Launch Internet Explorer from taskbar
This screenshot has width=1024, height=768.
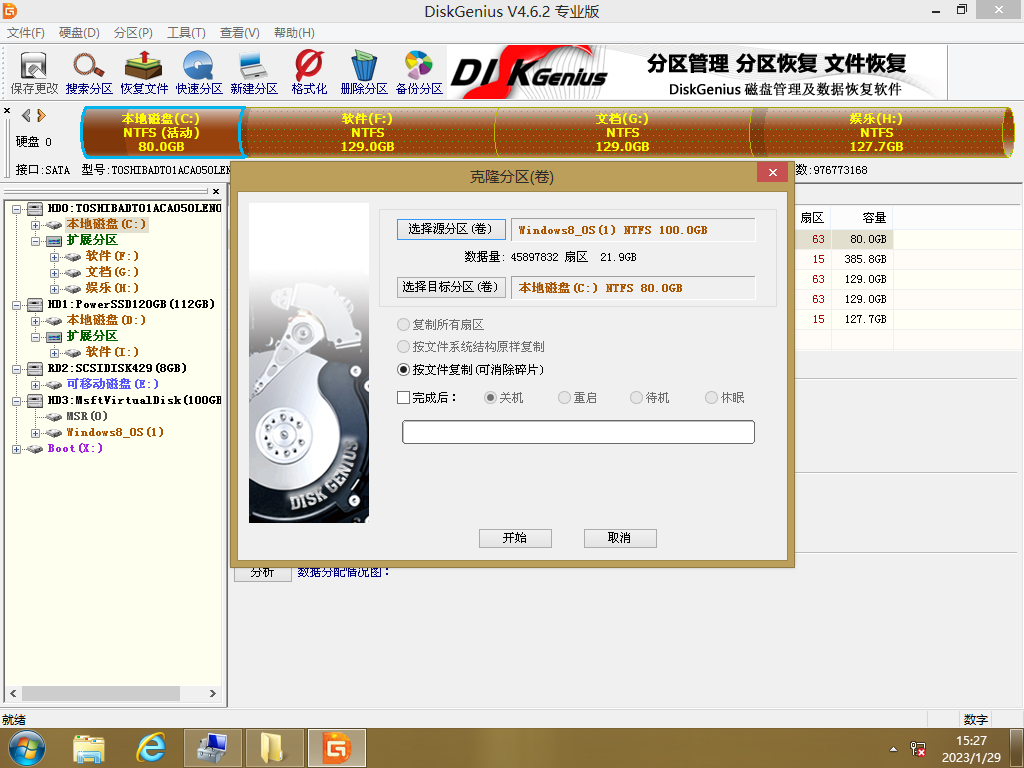coord(151,748)
